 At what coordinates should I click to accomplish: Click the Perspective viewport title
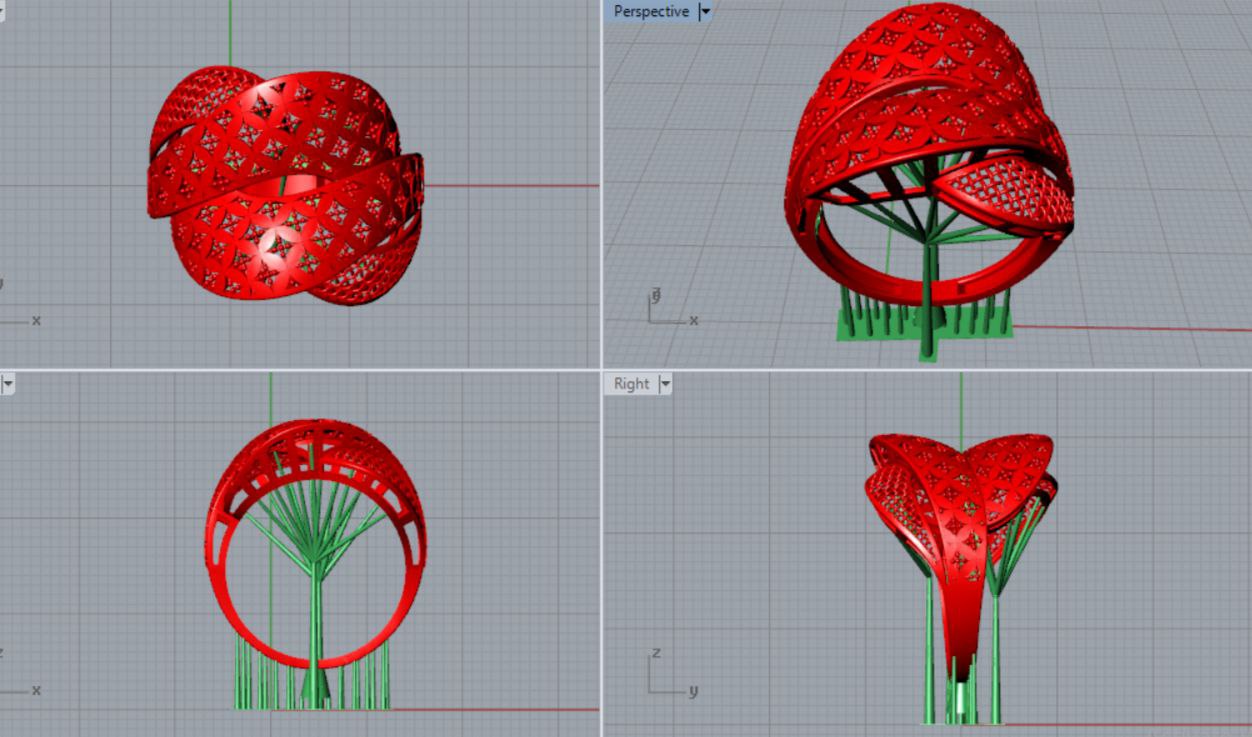coord(651,12)
